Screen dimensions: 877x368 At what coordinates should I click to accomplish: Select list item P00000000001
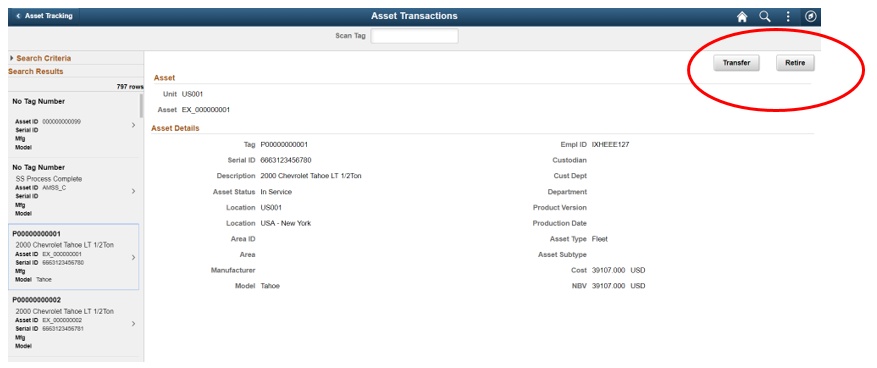73,257
